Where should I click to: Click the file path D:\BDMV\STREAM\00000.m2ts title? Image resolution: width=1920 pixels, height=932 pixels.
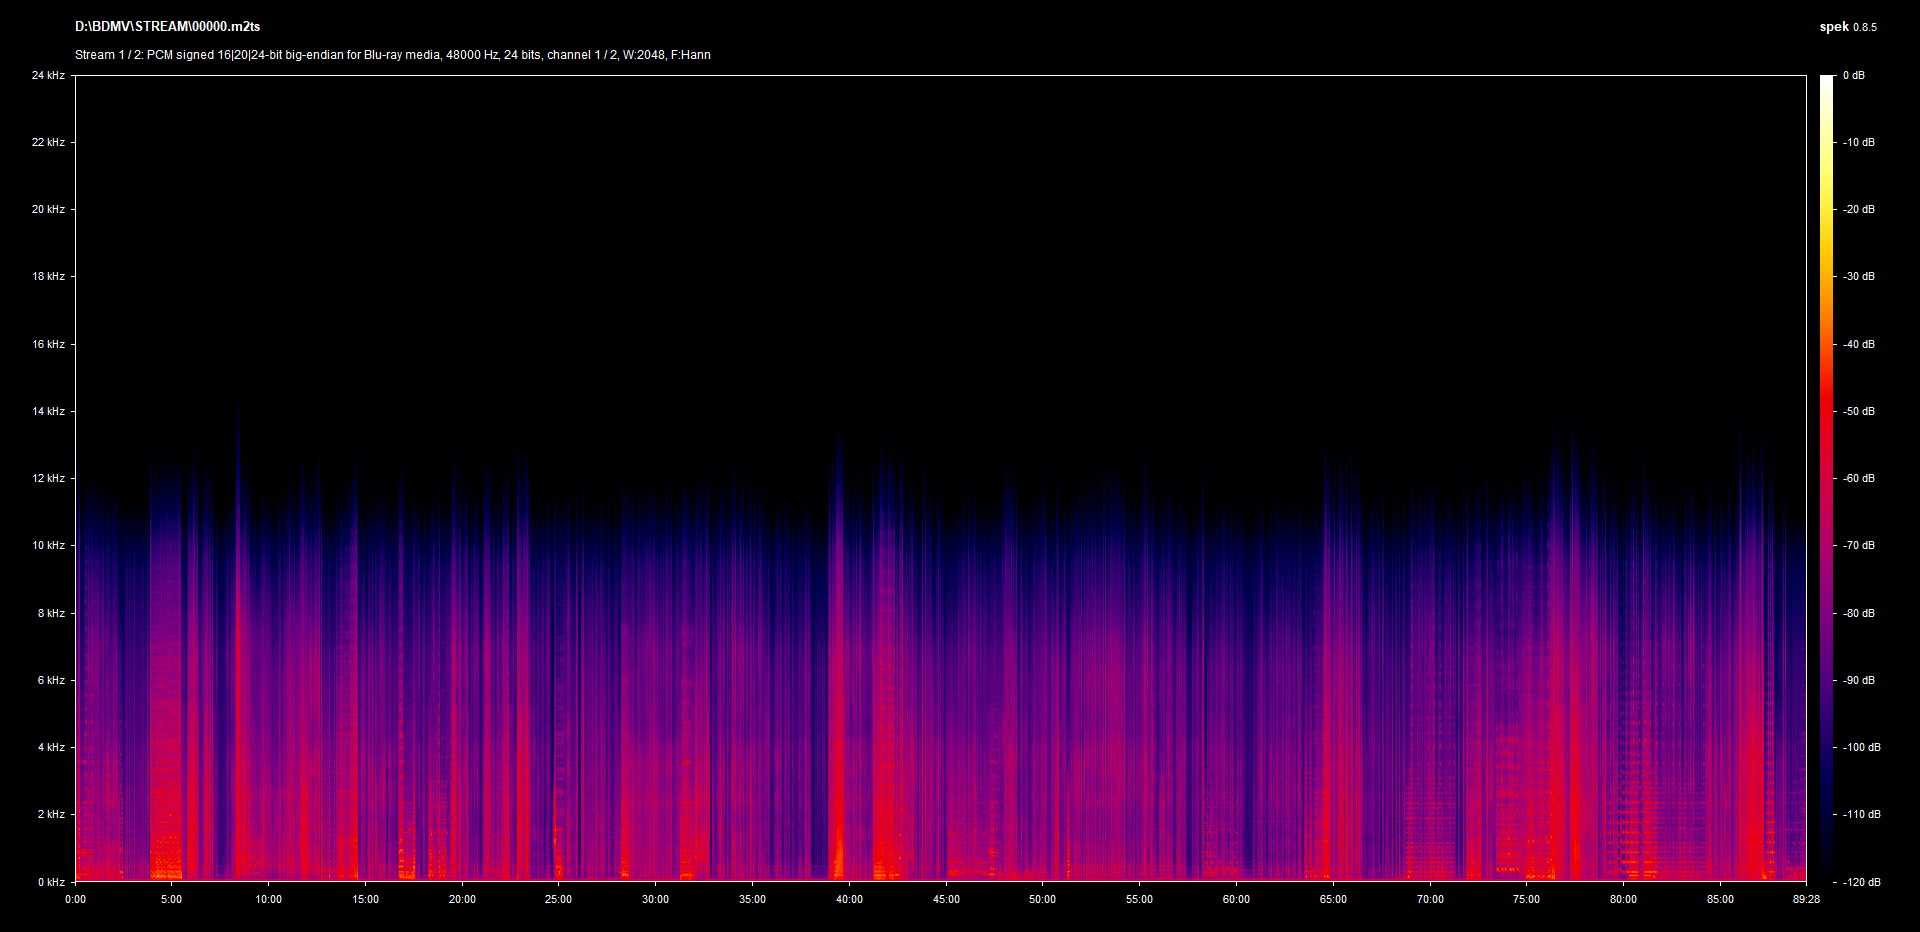pyautogui.click(x=167, y=27)
